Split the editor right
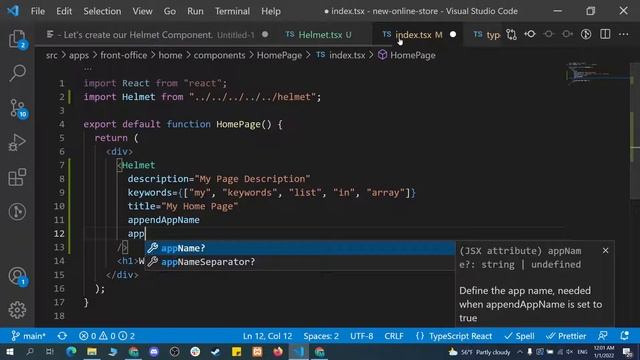 coord(605,35)
